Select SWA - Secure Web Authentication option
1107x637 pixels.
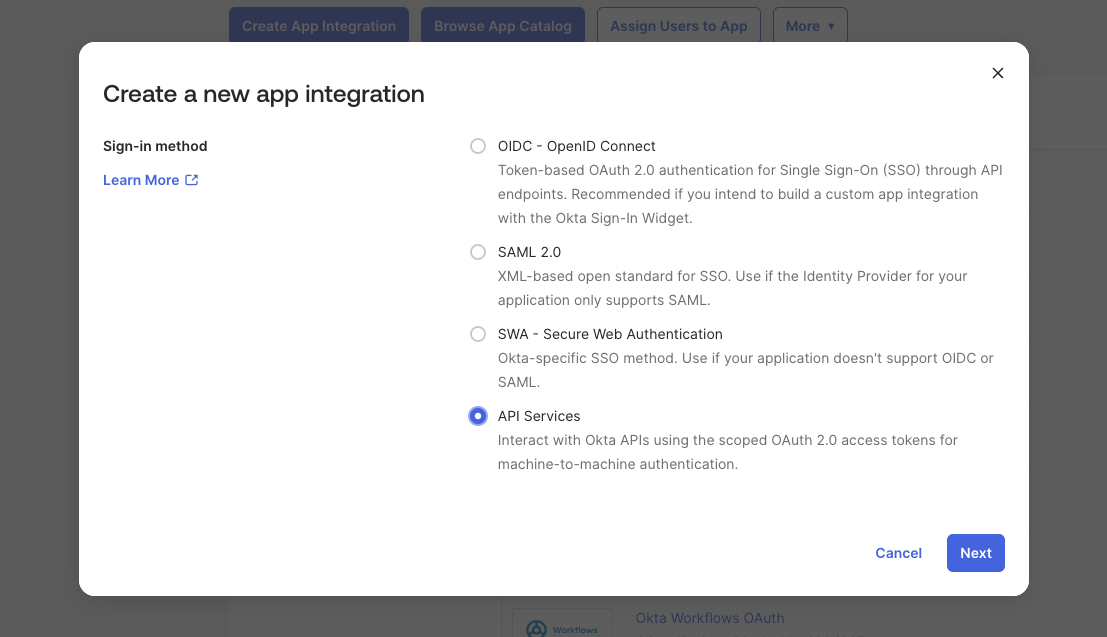click(478, 334)
